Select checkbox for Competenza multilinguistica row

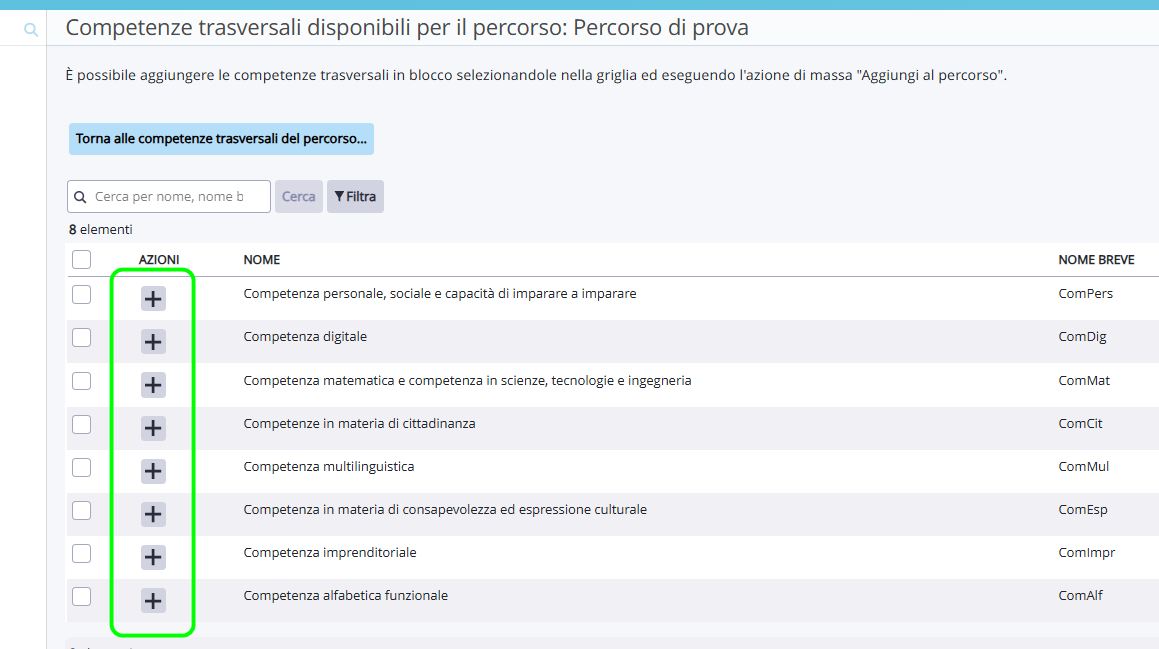pyautogui.click(x=82, y=467)
